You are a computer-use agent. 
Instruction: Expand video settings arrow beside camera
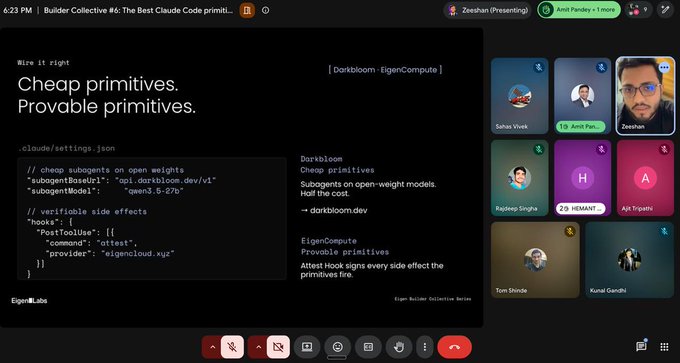click(x=258, y=347)
